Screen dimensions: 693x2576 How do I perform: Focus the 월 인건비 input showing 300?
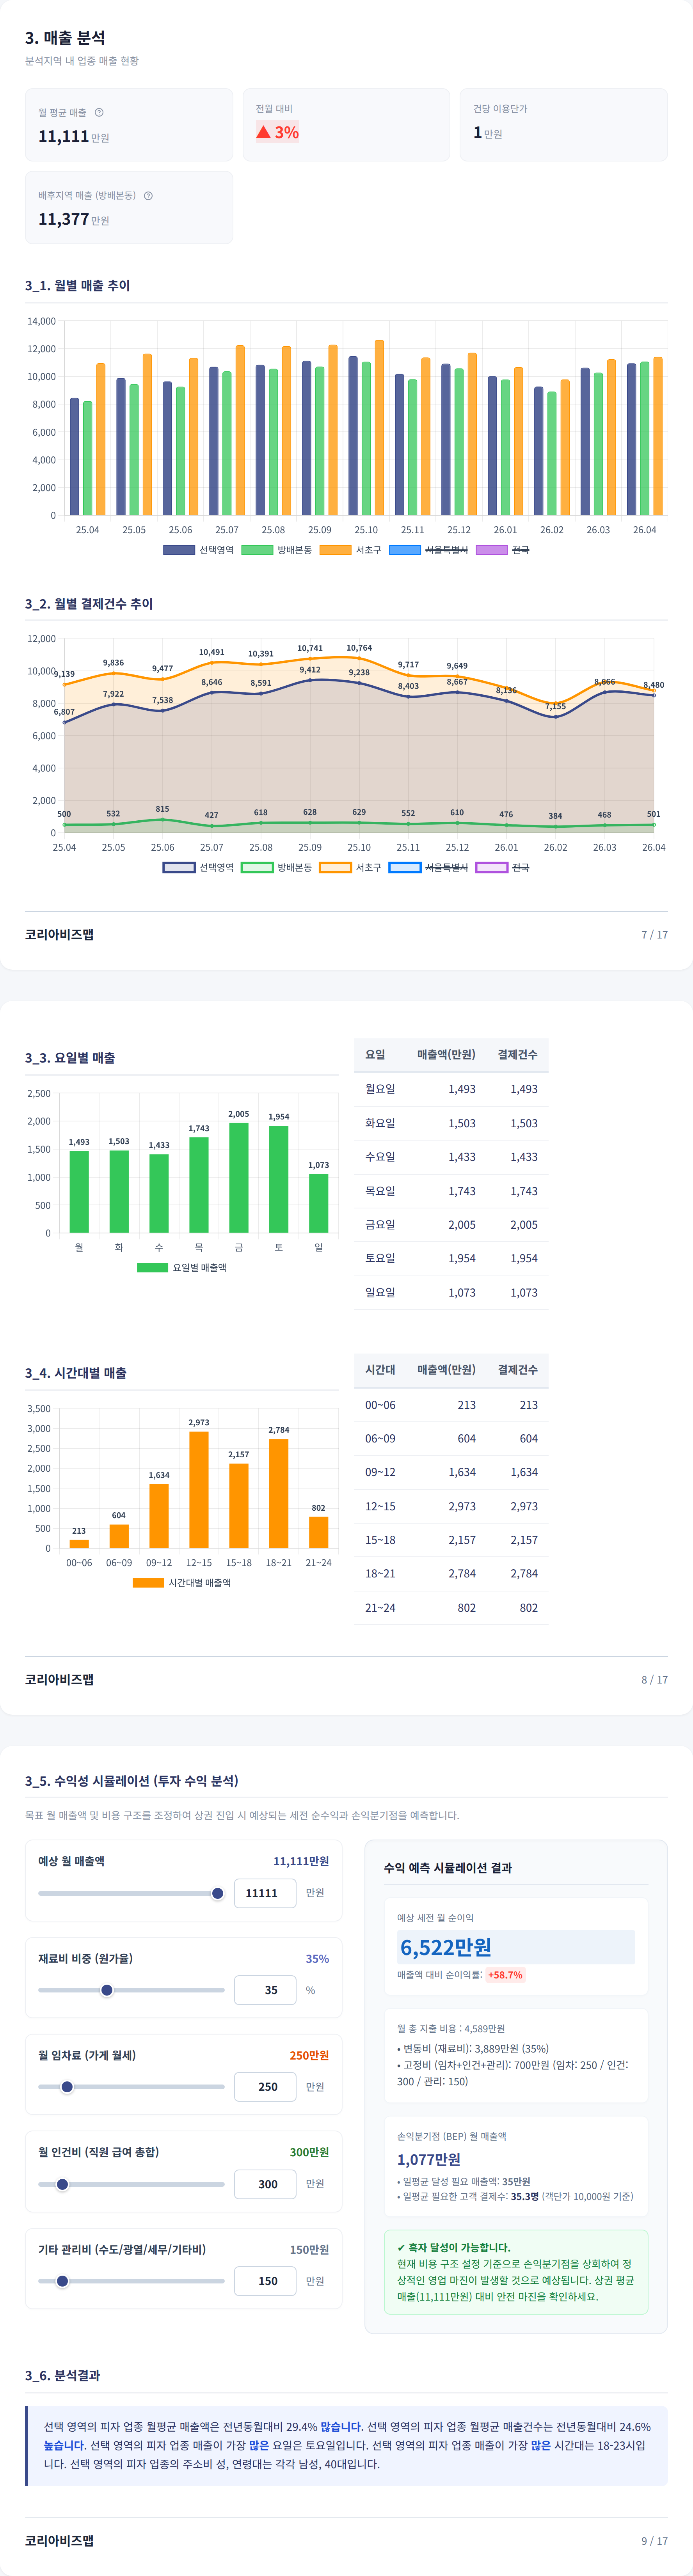tap(265, 2184)
